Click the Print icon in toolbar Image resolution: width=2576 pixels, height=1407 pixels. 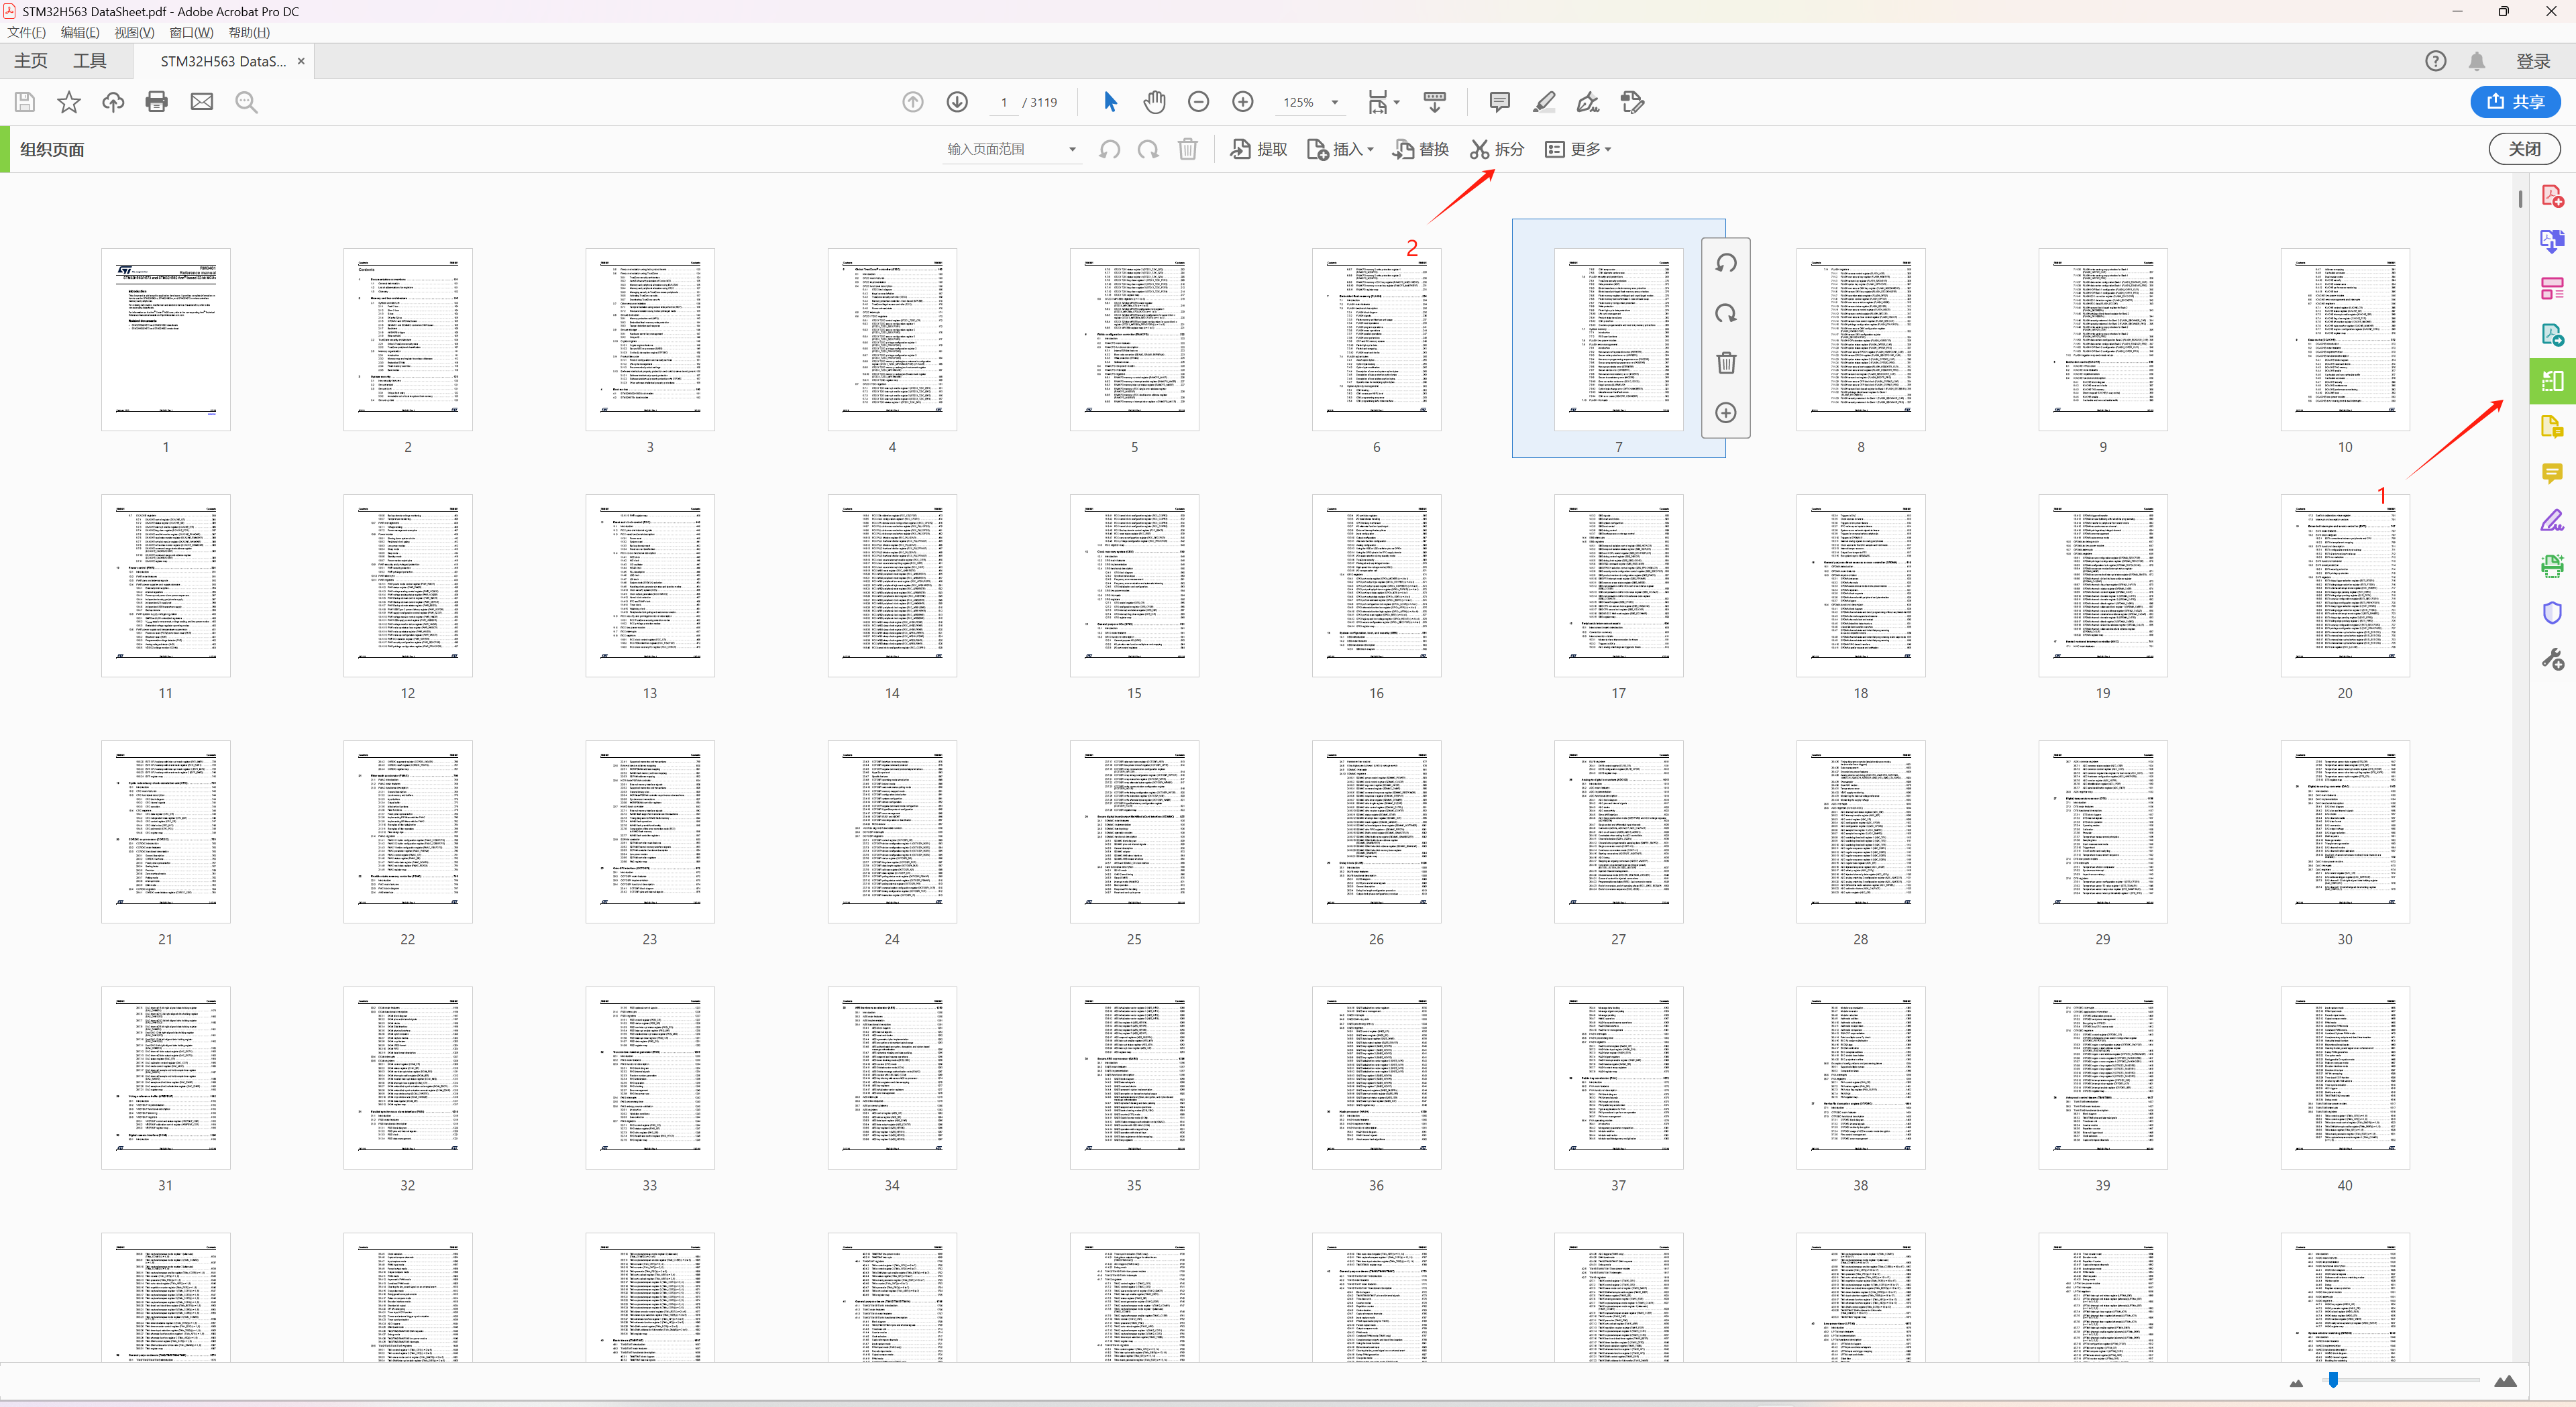click(157, 102)
